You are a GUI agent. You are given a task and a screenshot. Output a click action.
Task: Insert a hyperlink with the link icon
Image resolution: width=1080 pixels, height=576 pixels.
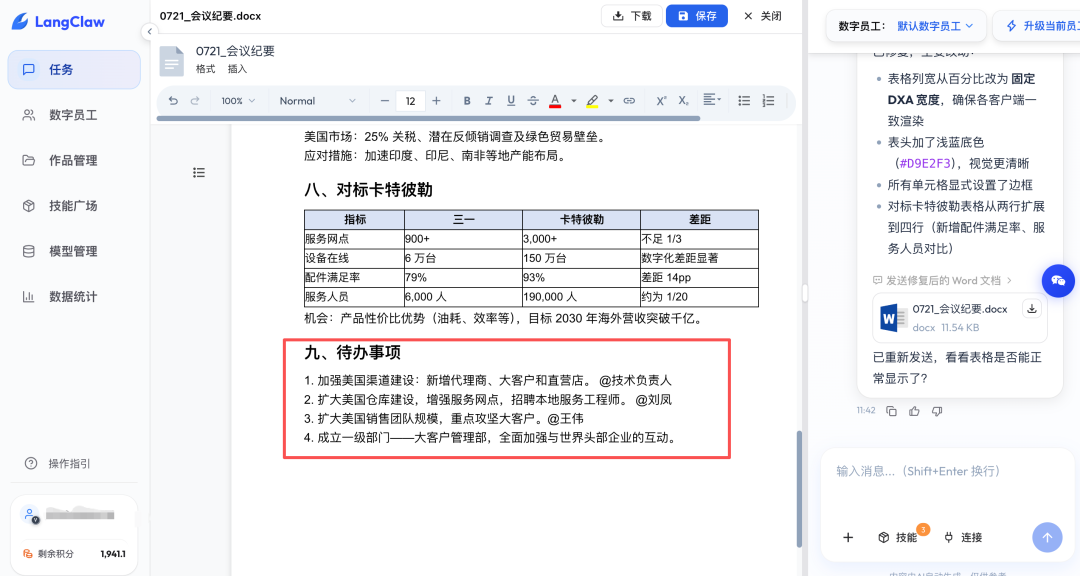[629, 101]
